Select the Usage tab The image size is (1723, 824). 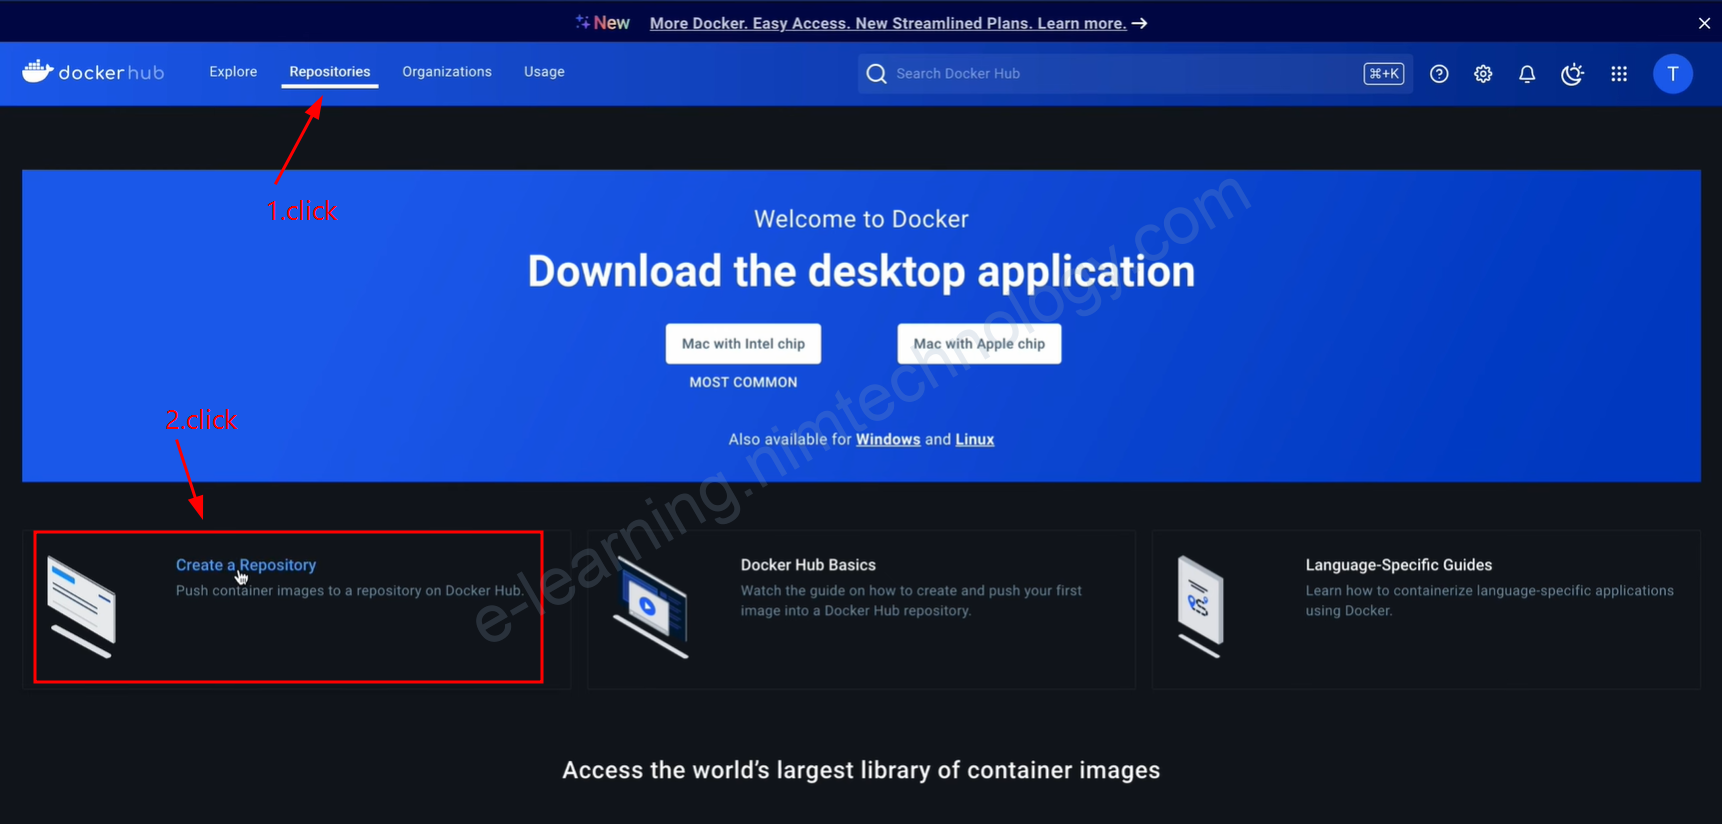(x=544, y=72)
